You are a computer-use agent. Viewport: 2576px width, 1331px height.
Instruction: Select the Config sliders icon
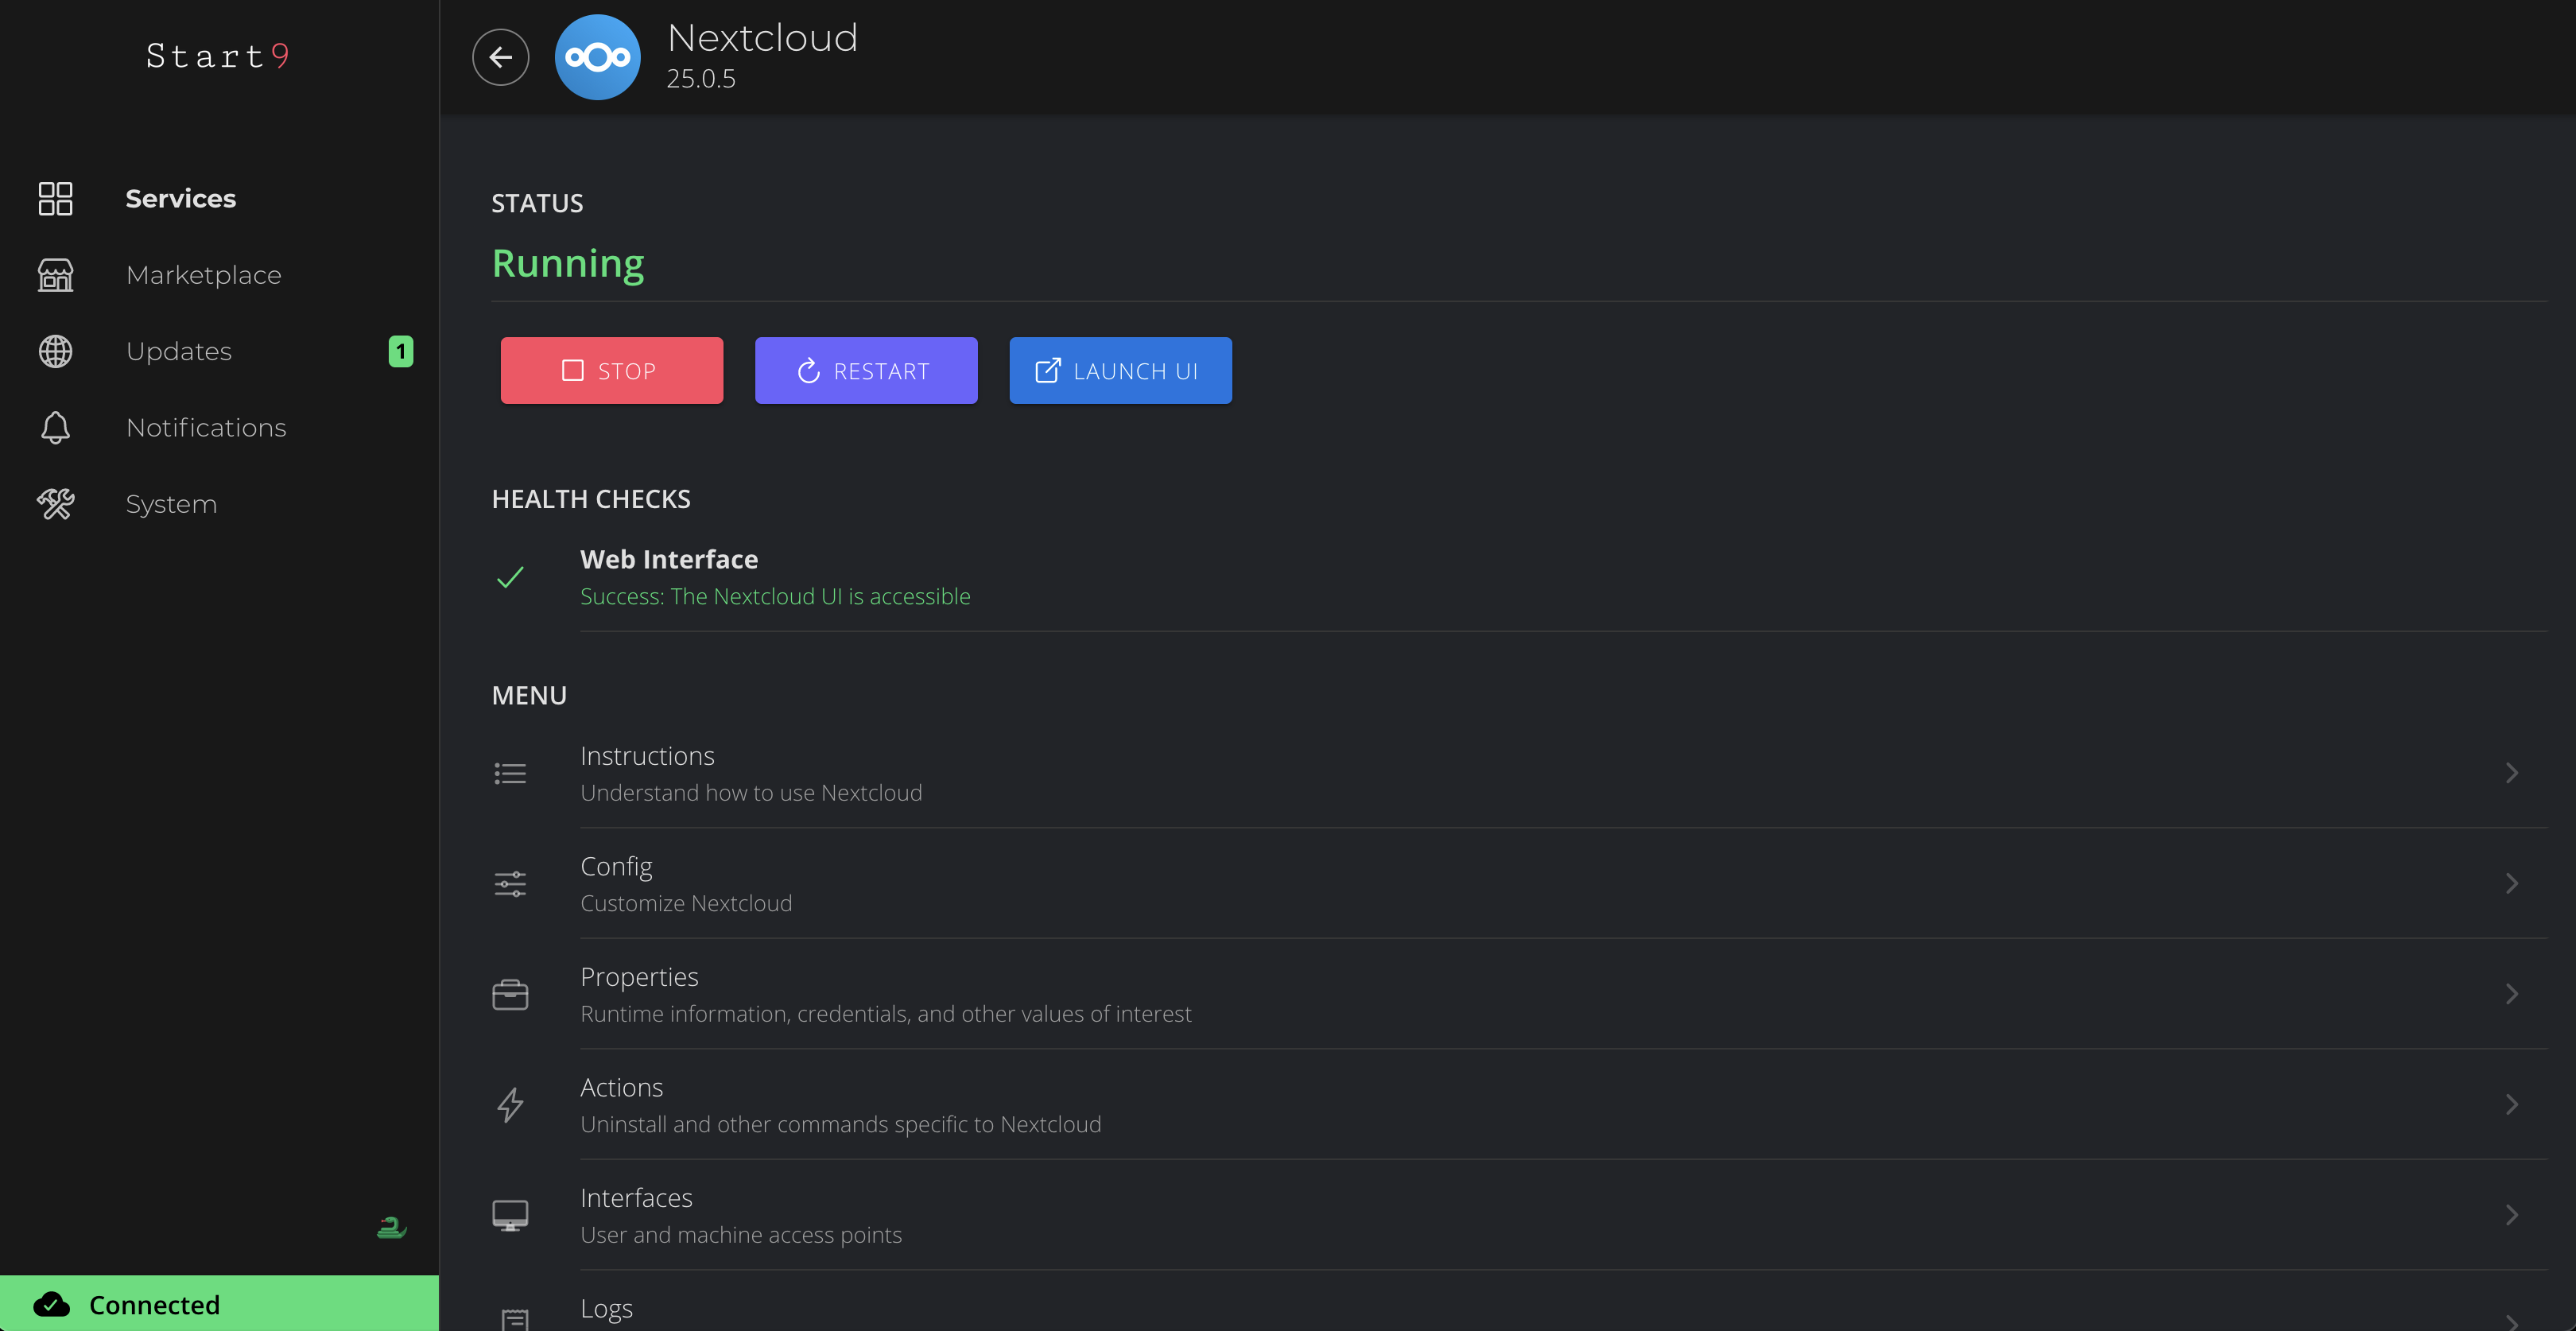(x=510, y=883)
